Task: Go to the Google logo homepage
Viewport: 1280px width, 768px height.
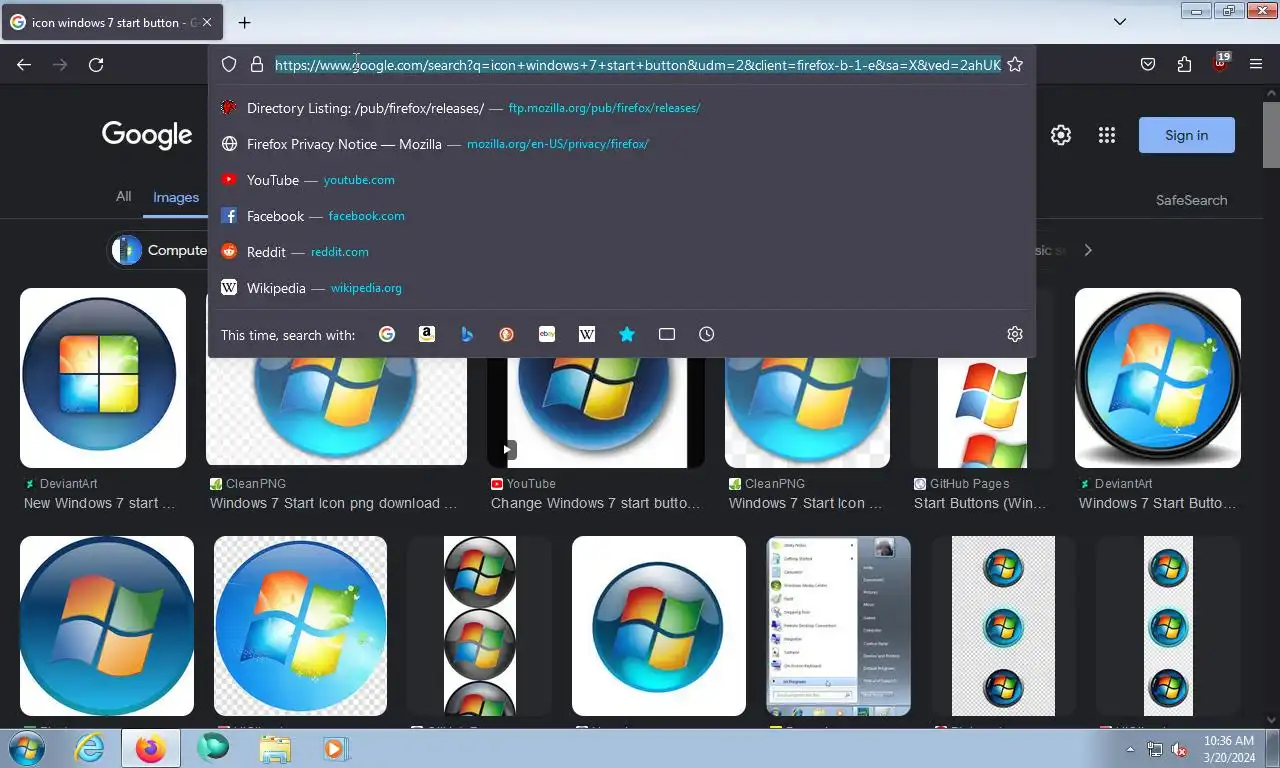Action: [147, 135]
